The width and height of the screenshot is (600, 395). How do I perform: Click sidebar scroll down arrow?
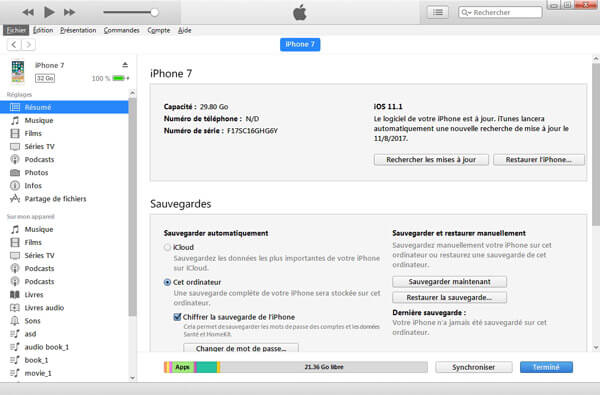[132, 378]
